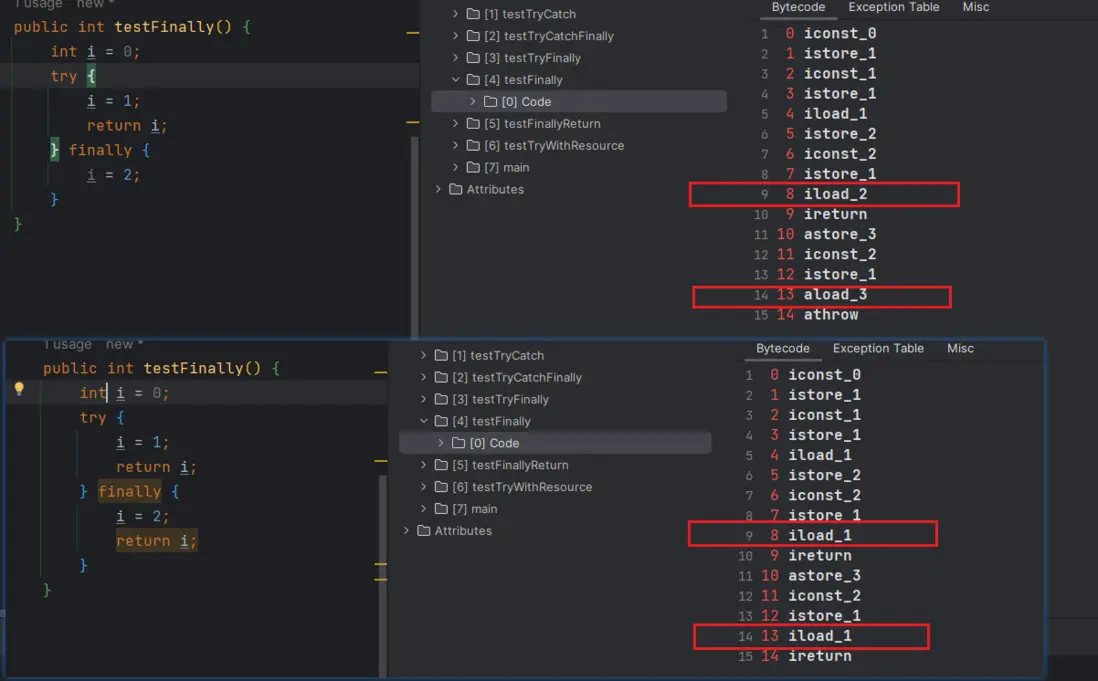Click folder icon of [0] Code in lower tree
This screenshot has width=1098, height=681.
459,443
